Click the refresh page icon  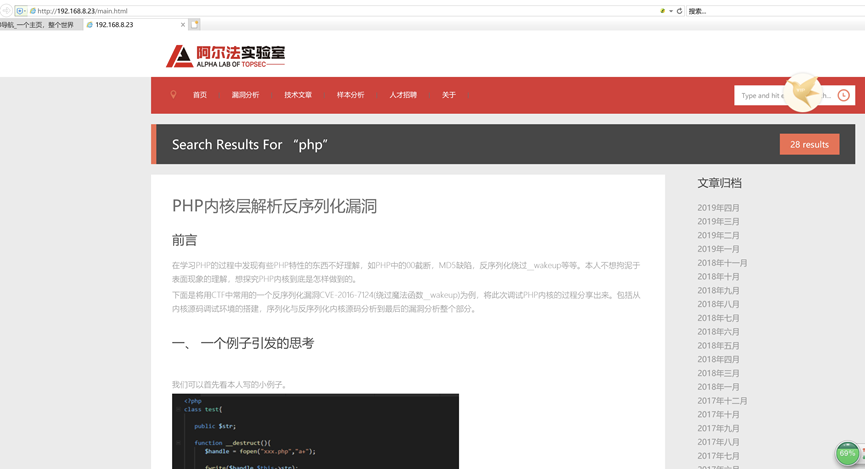[679, 11]
